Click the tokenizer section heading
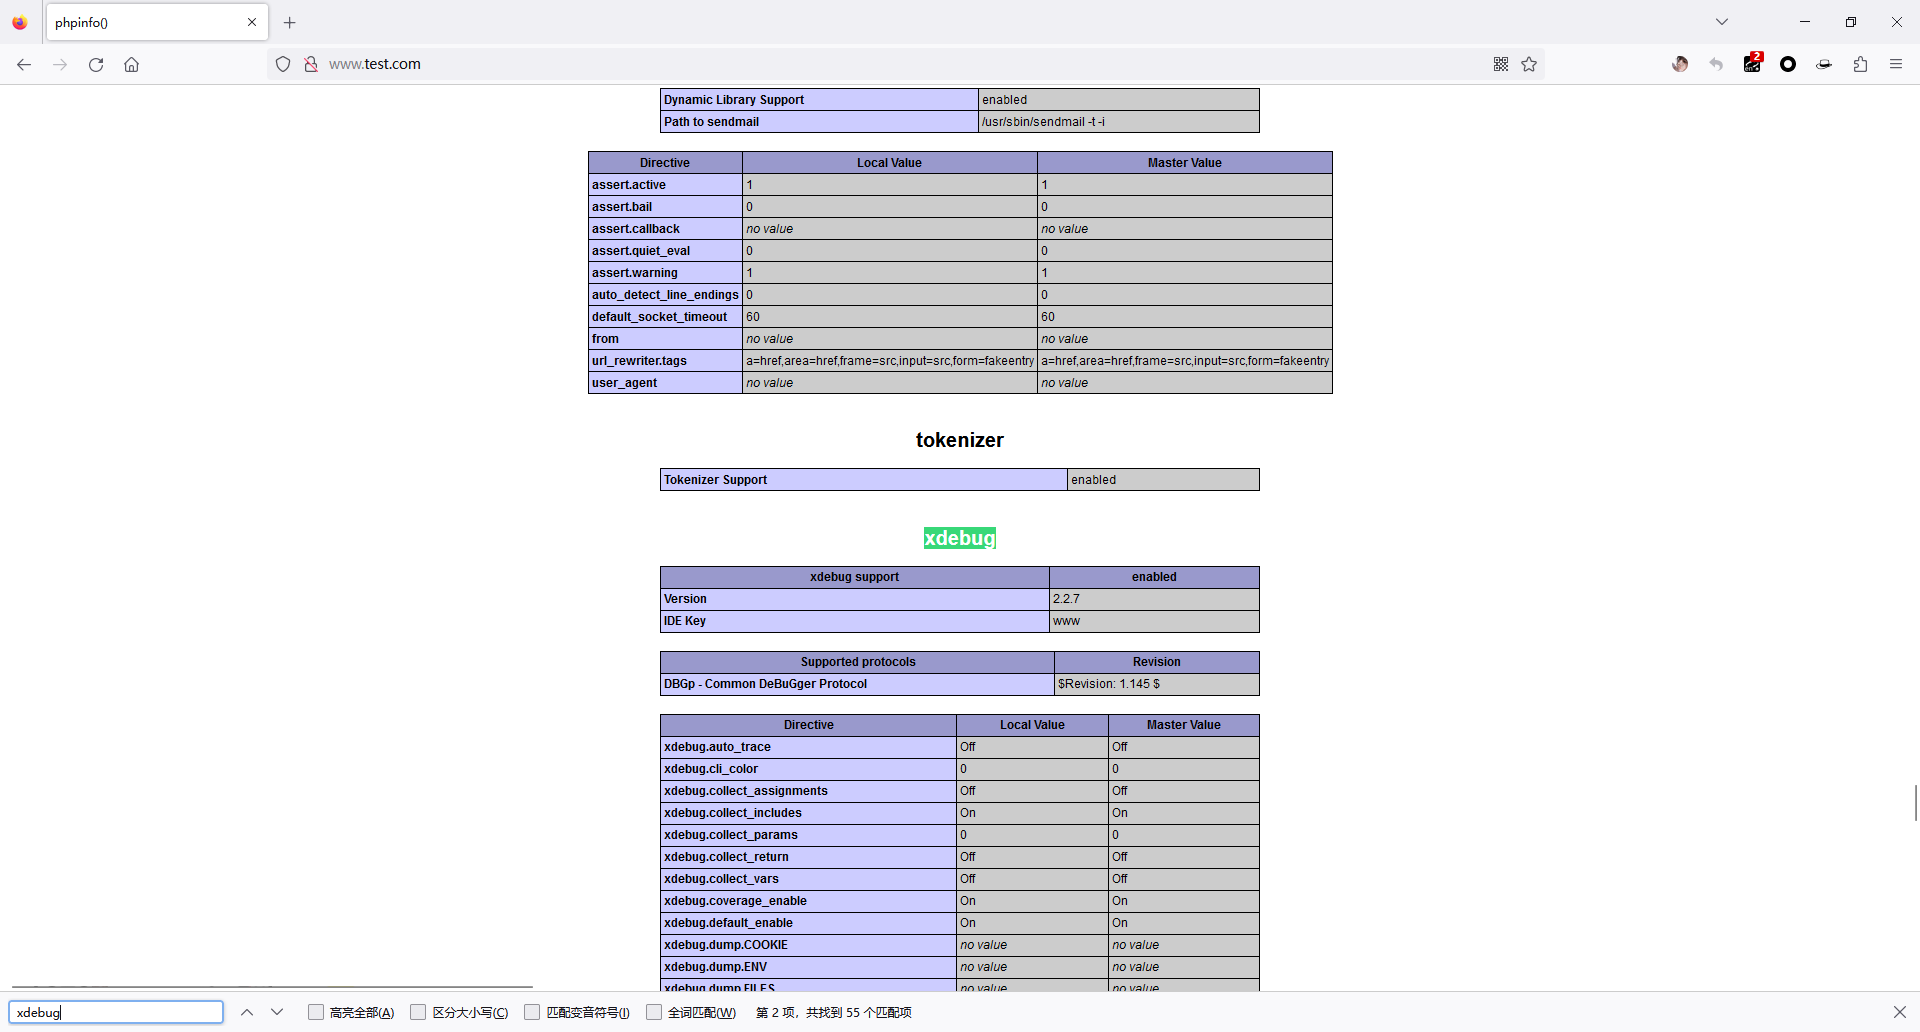Image resolution: width=1920 pixels, height=1032 pixels. pos(960,440)
